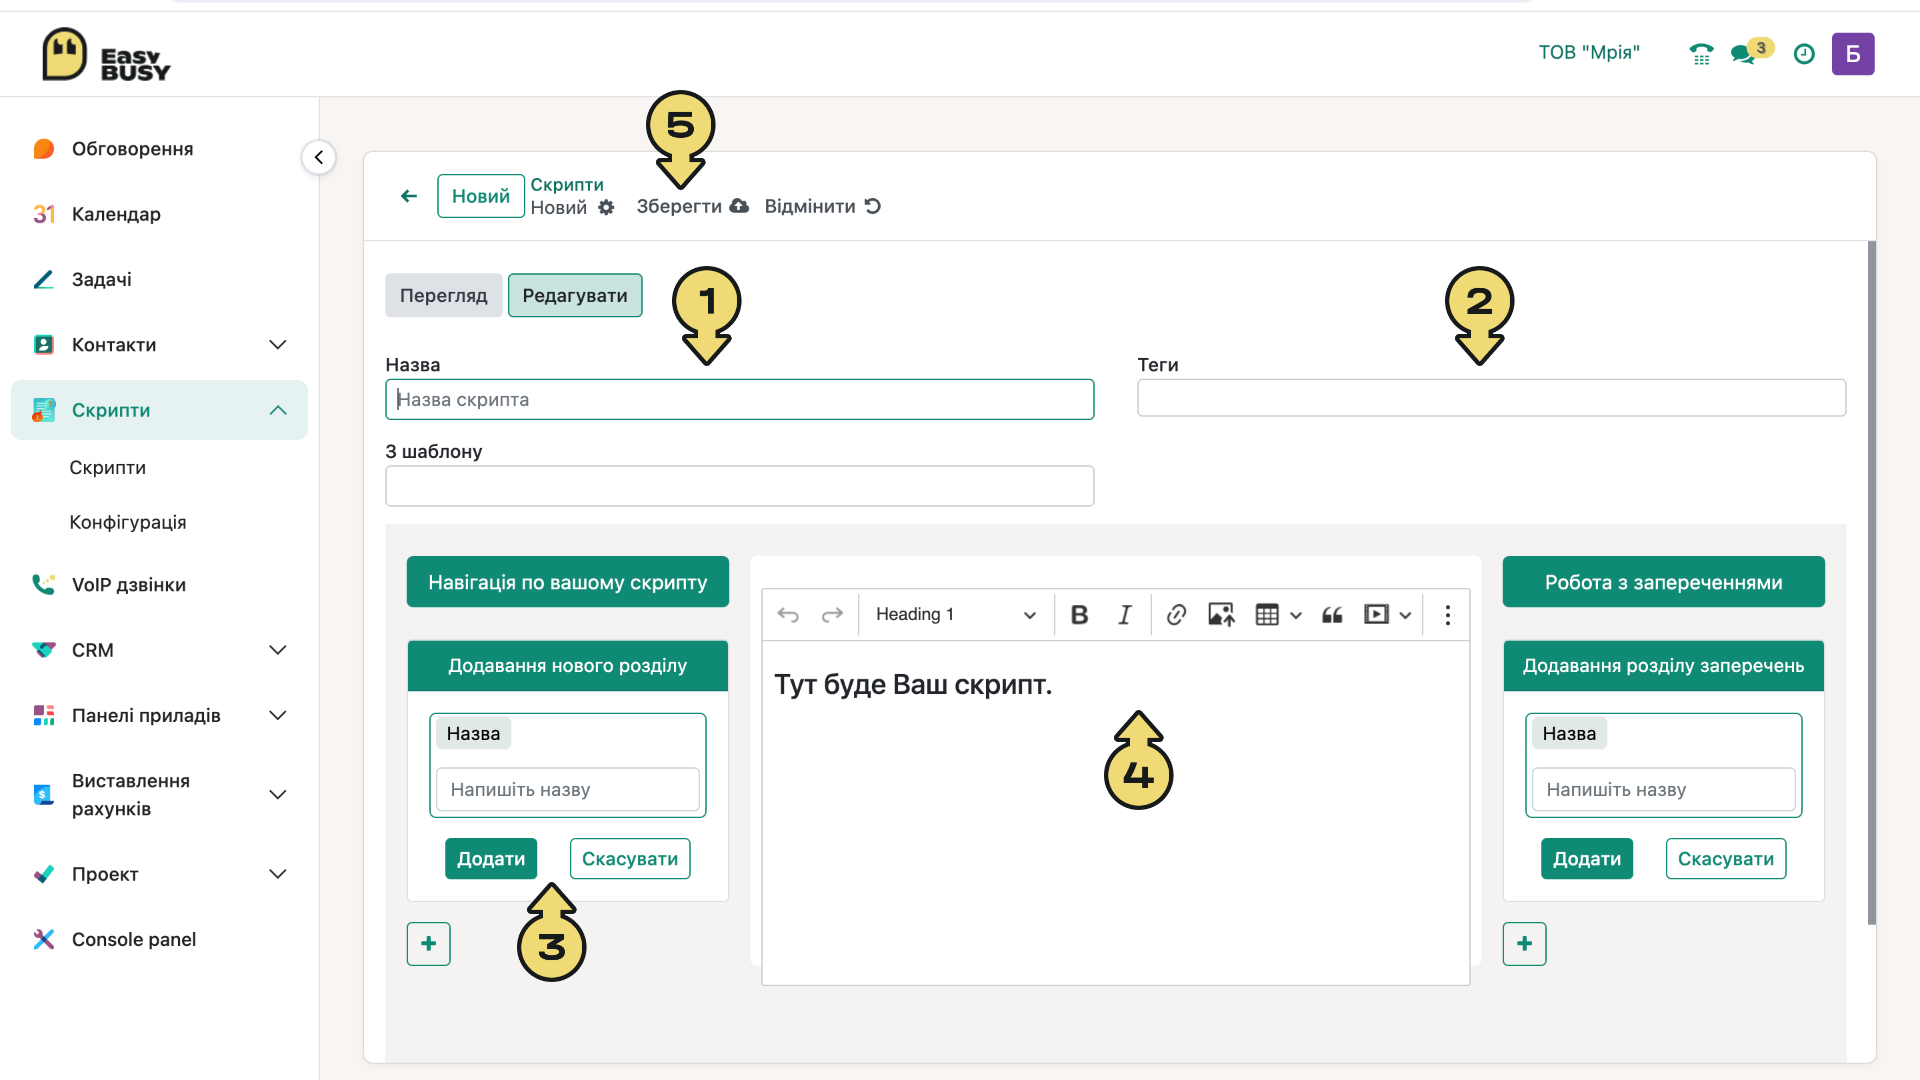Open script settings gear icon
The width and height of the screenshot is (1920, 1080).
(x=606, y=207)
